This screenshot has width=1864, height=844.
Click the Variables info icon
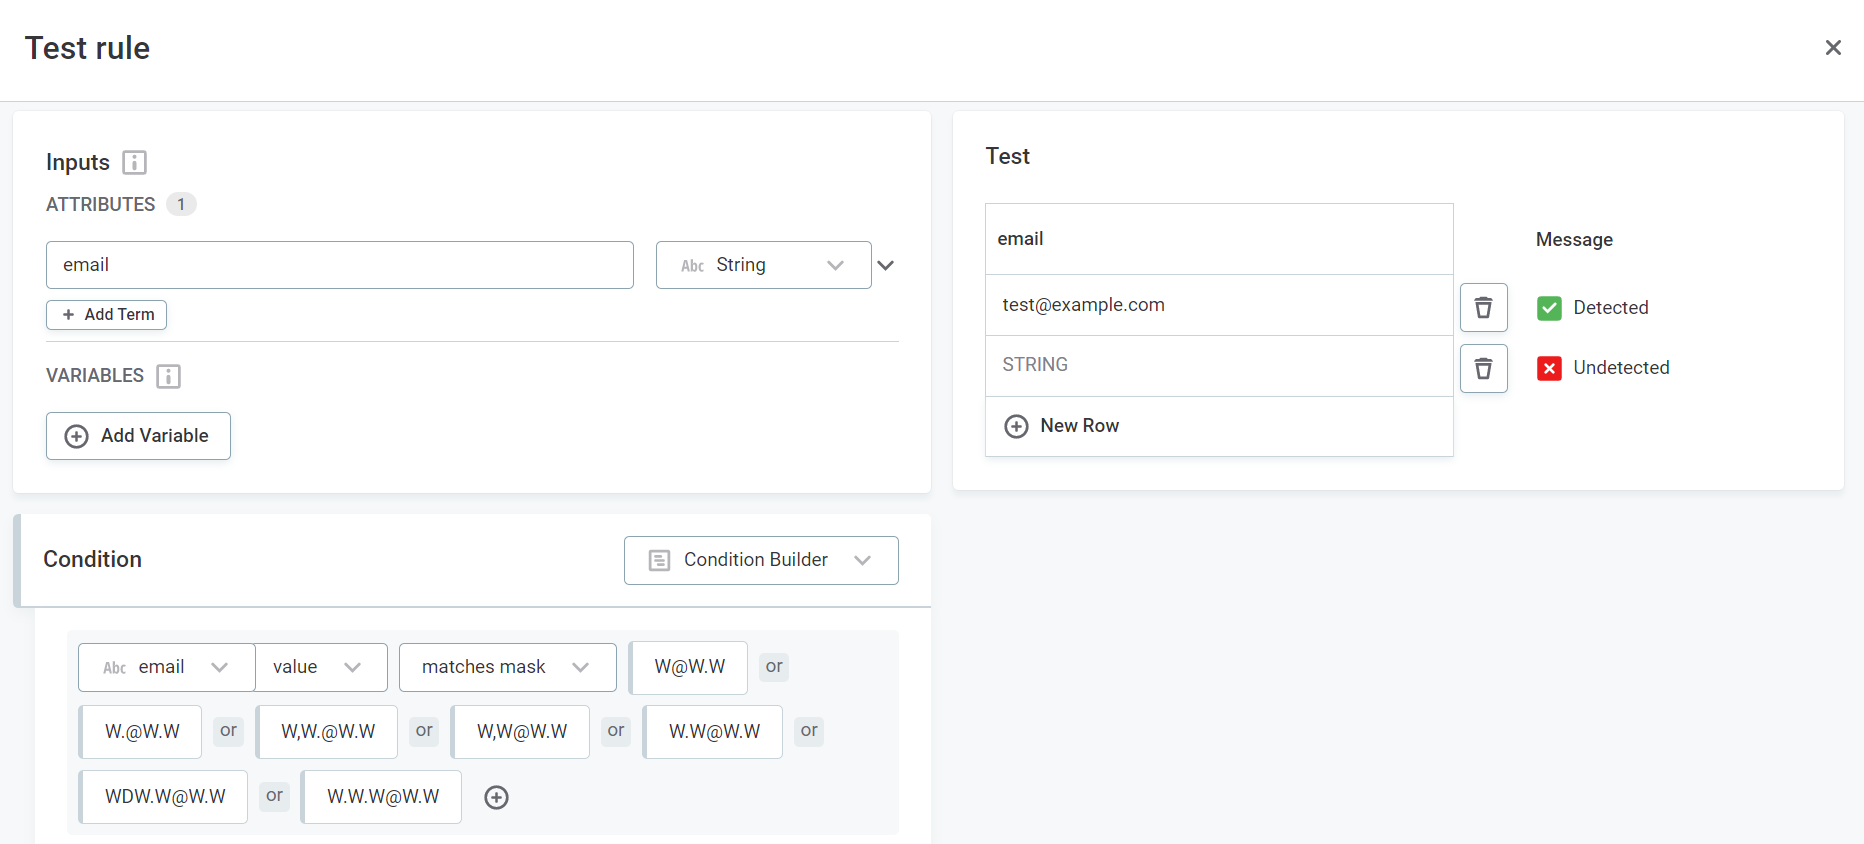(x=168, y=376)
